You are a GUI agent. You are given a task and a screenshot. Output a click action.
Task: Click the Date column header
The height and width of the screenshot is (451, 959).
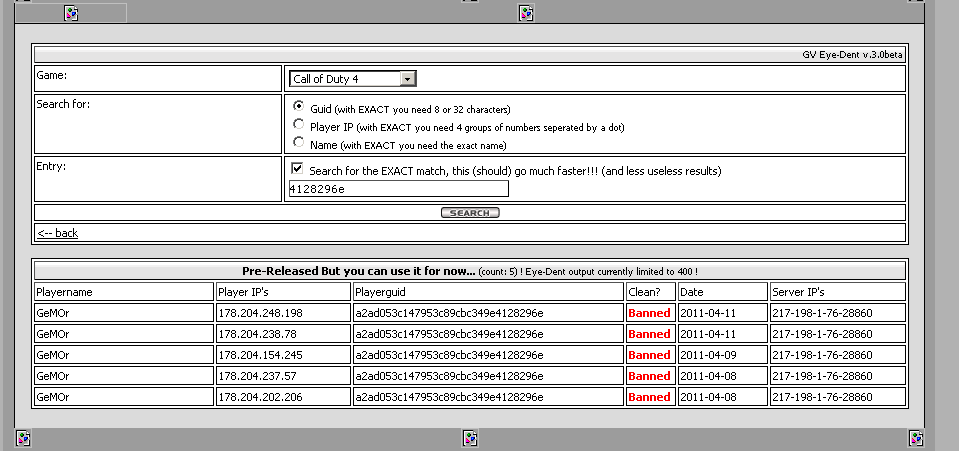[x=723, y=292]
